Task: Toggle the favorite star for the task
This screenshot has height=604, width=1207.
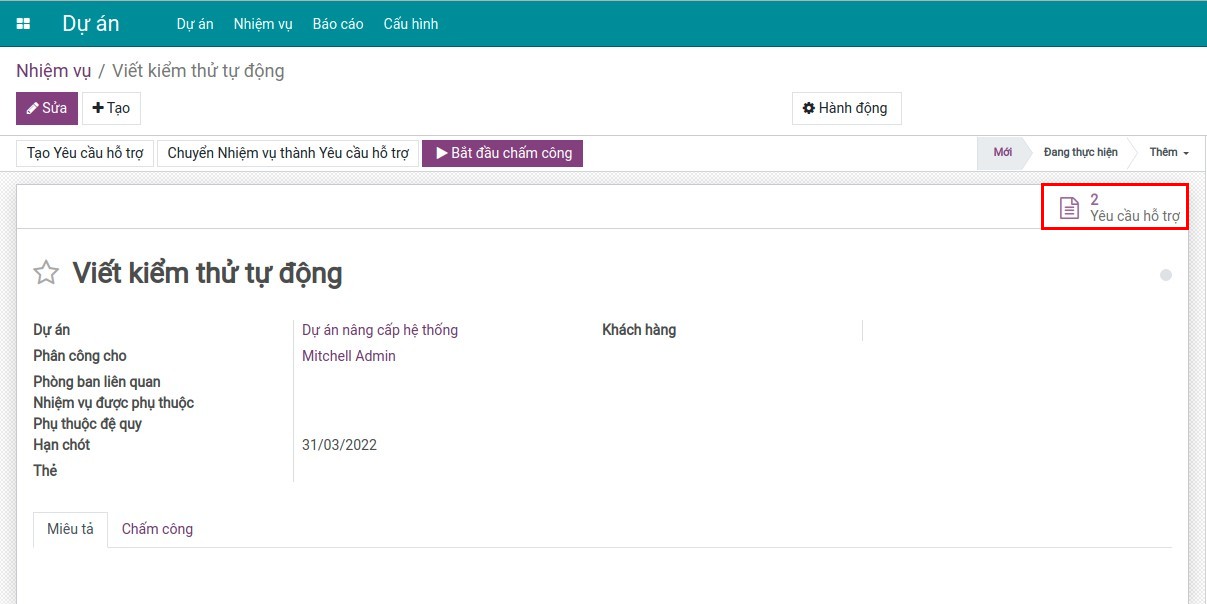Action: click(x=46, y=273)
